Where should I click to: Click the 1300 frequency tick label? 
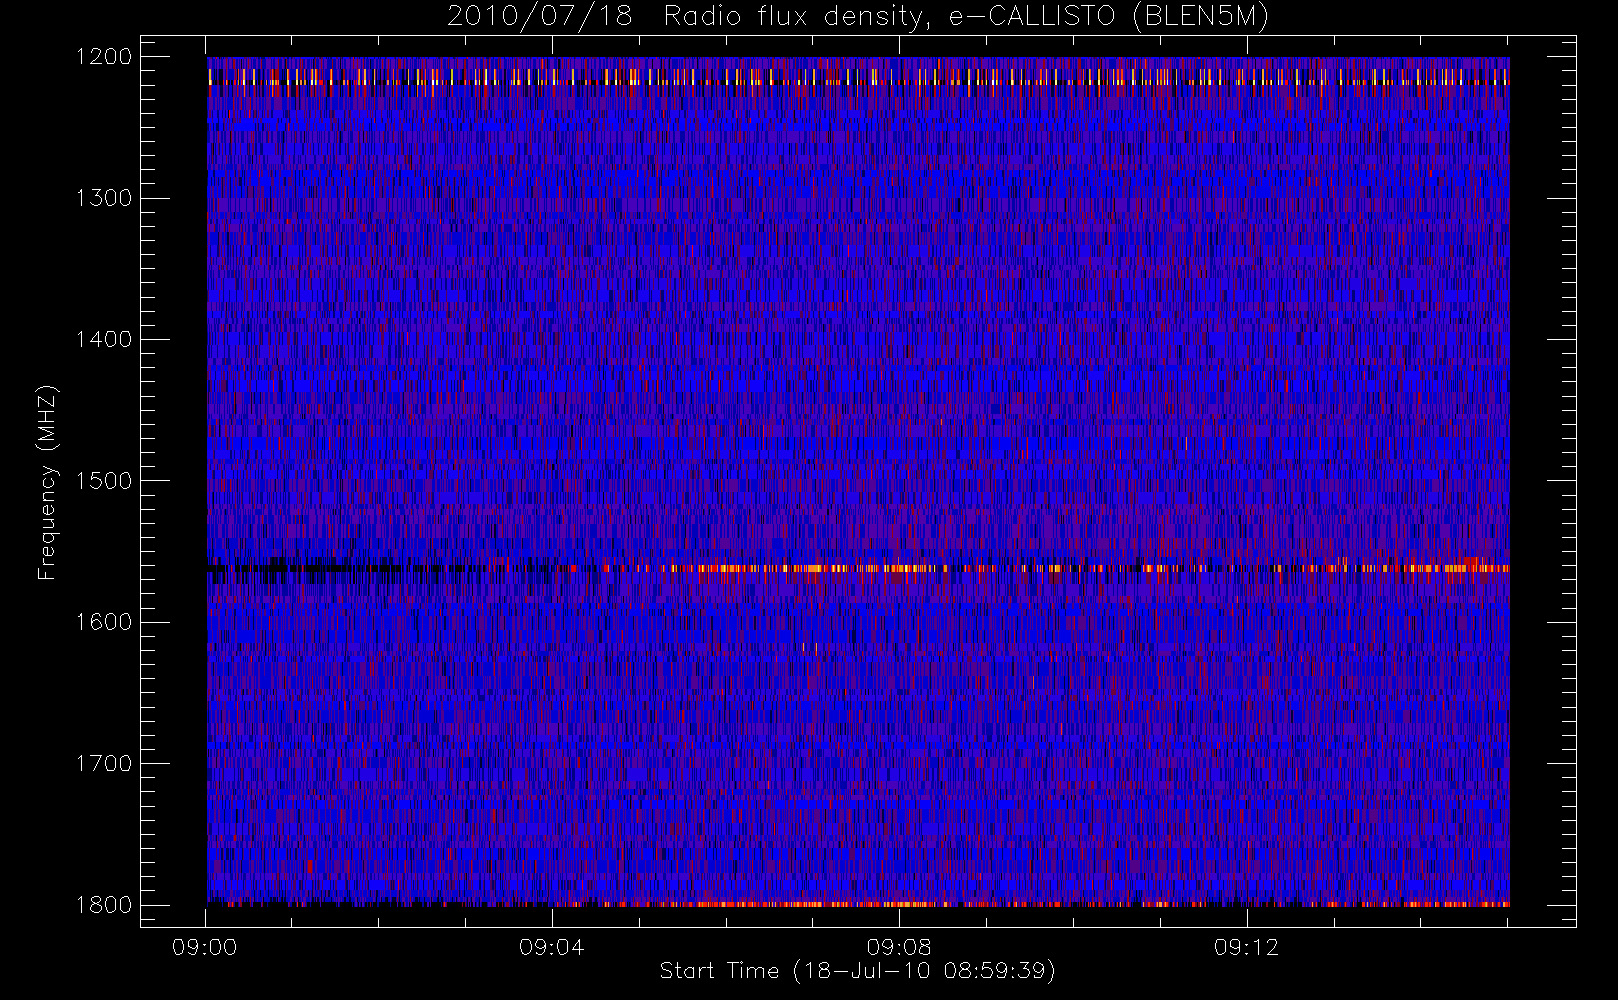104,198
